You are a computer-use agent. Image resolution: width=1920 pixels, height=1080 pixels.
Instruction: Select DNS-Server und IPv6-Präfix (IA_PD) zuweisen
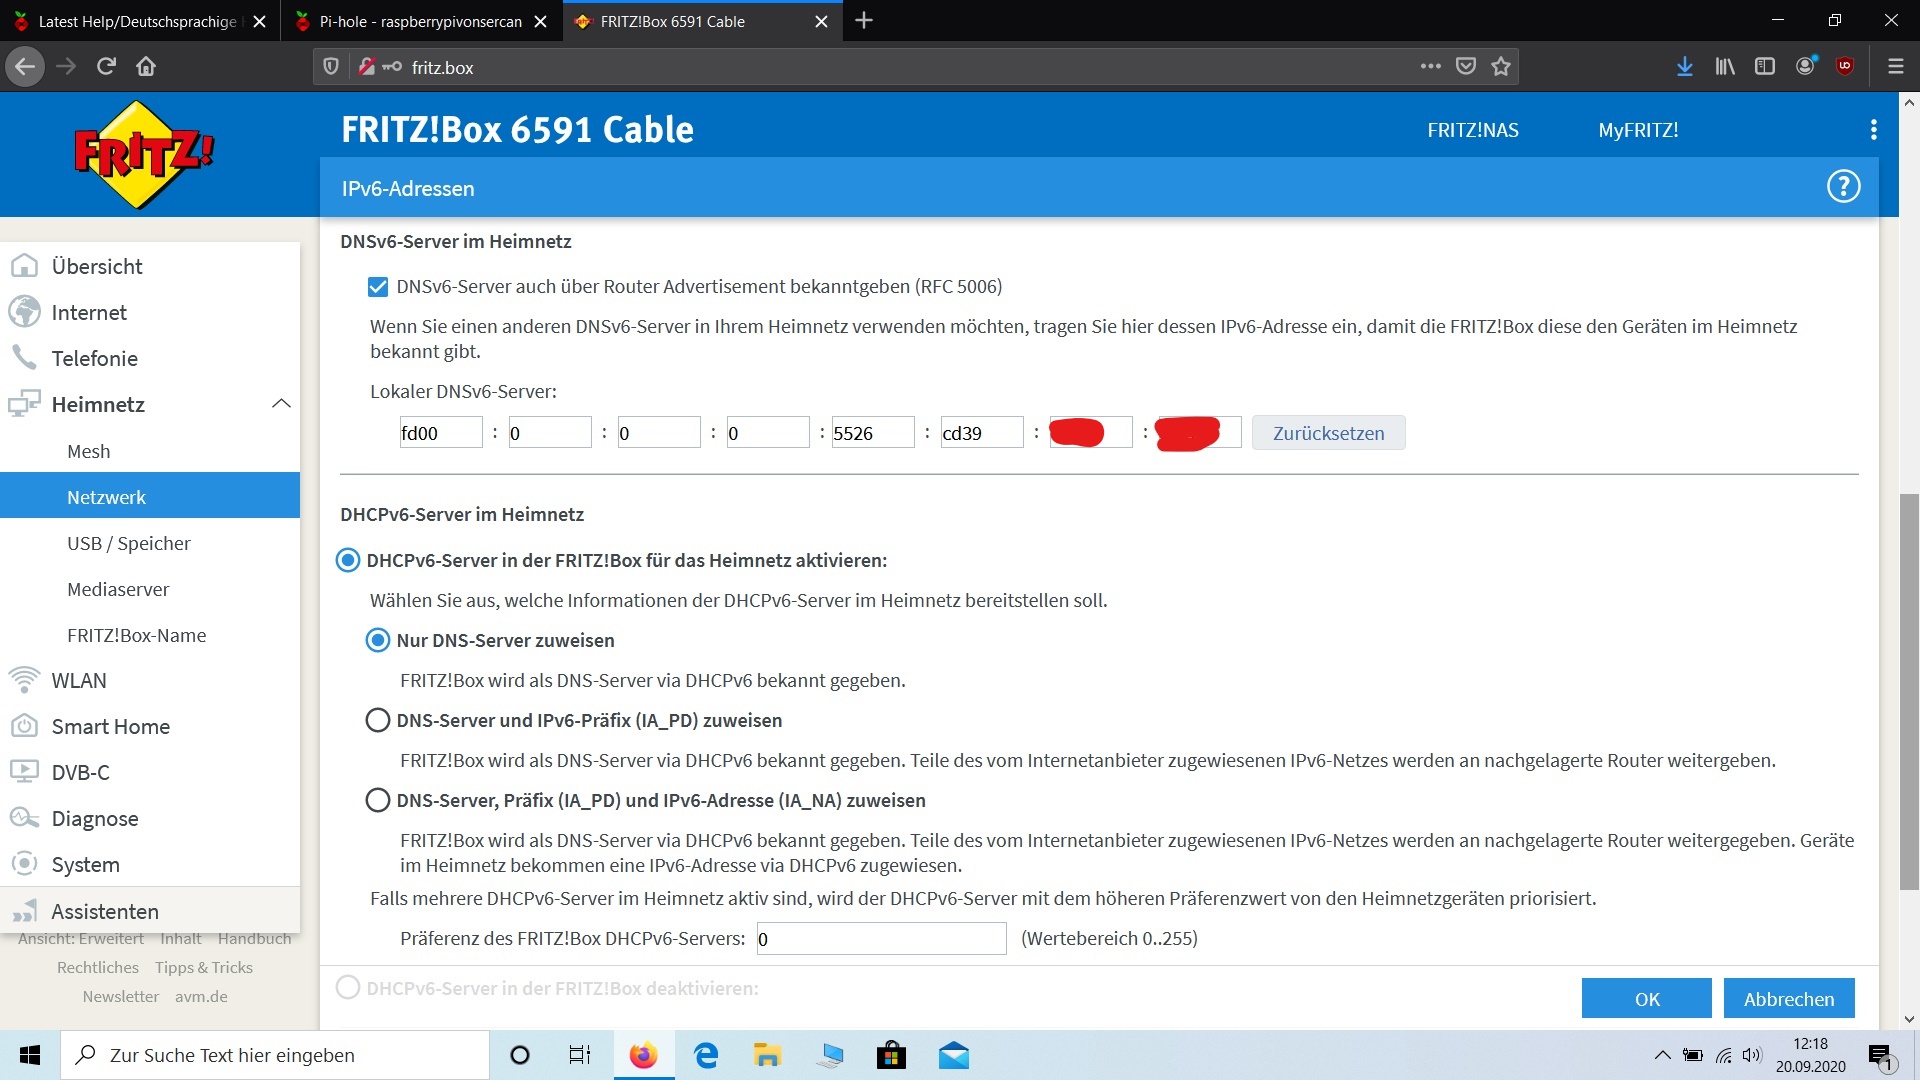click(378, 721)
